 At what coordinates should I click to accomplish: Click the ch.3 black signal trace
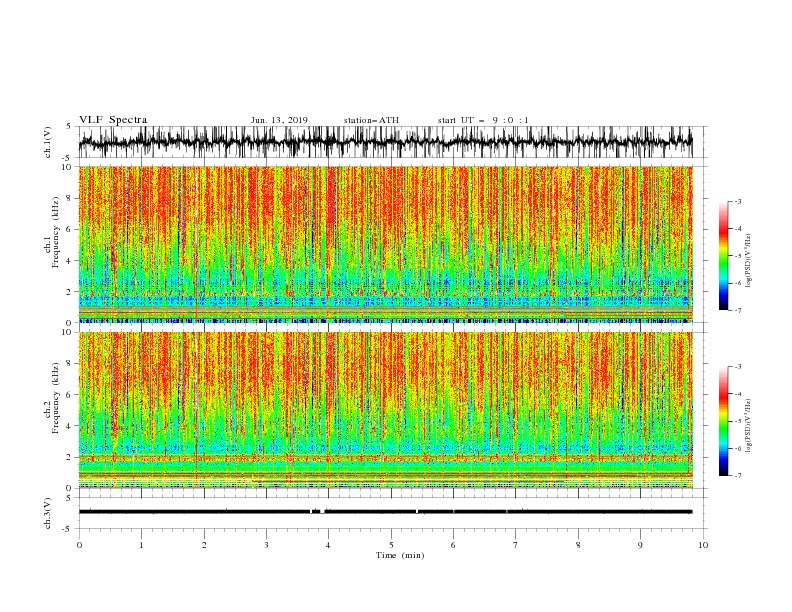tap(385, 512)
